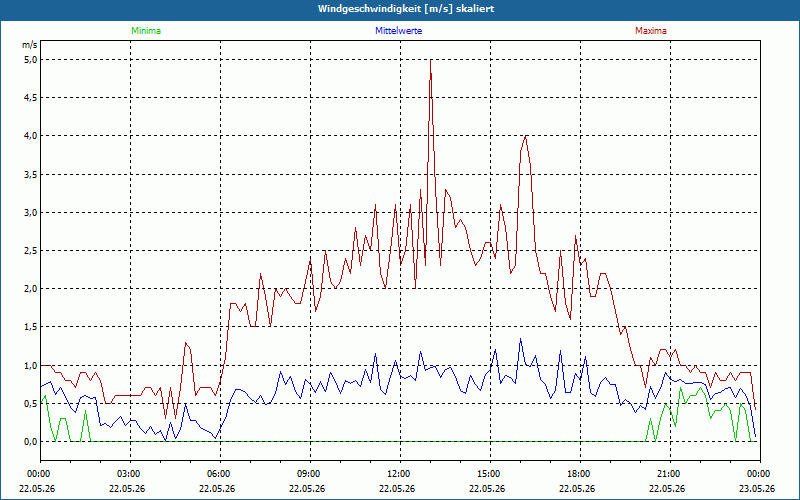800x500 pixels.
Task: Click the 12:00 time axis label
Action: click(400, 474)
